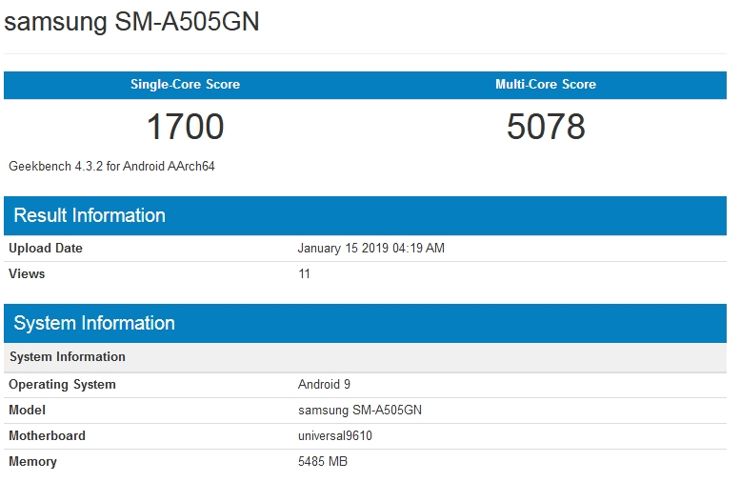Screen dimensions: 740x482
Task: Select the universal9610 value
Action: (335, 435)
